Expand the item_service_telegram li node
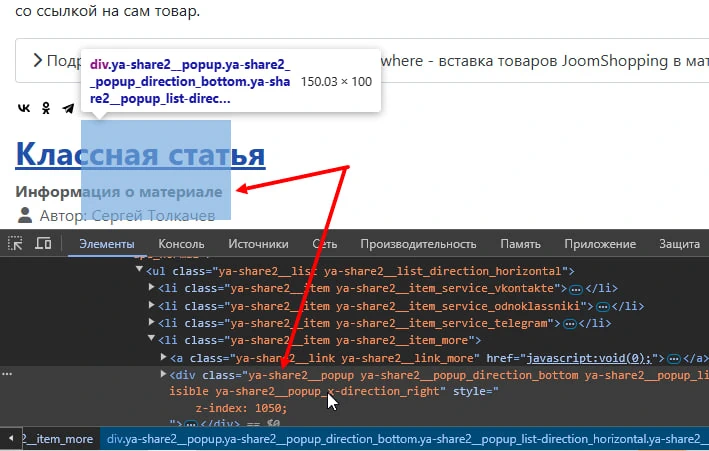The image size is (709, 451). coord(151,322)
